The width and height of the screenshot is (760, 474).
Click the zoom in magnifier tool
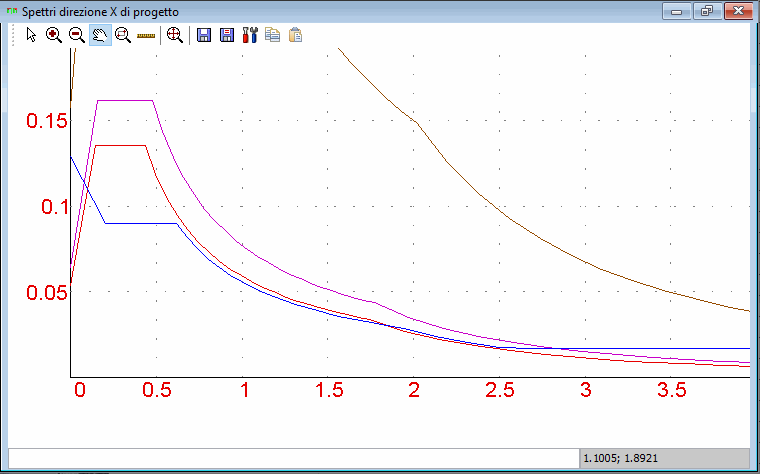click(x=54, y=35)
